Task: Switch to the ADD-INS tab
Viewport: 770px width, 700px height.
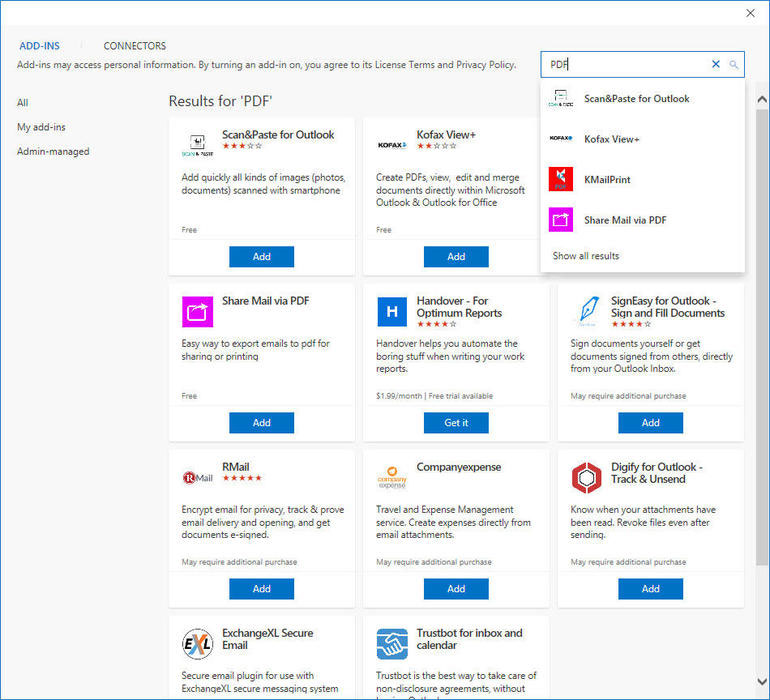Action: (39, 46)
